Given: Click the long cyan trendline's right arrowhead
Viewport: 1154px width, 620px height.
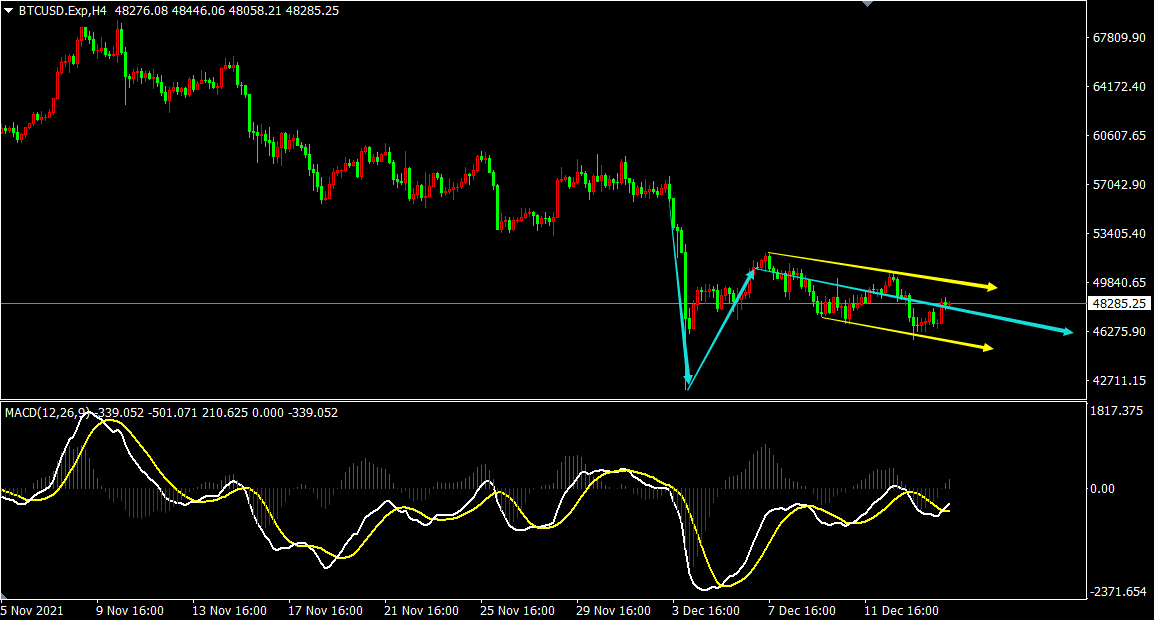Looking at the screenshot, I should click(x=1067, y=332).
